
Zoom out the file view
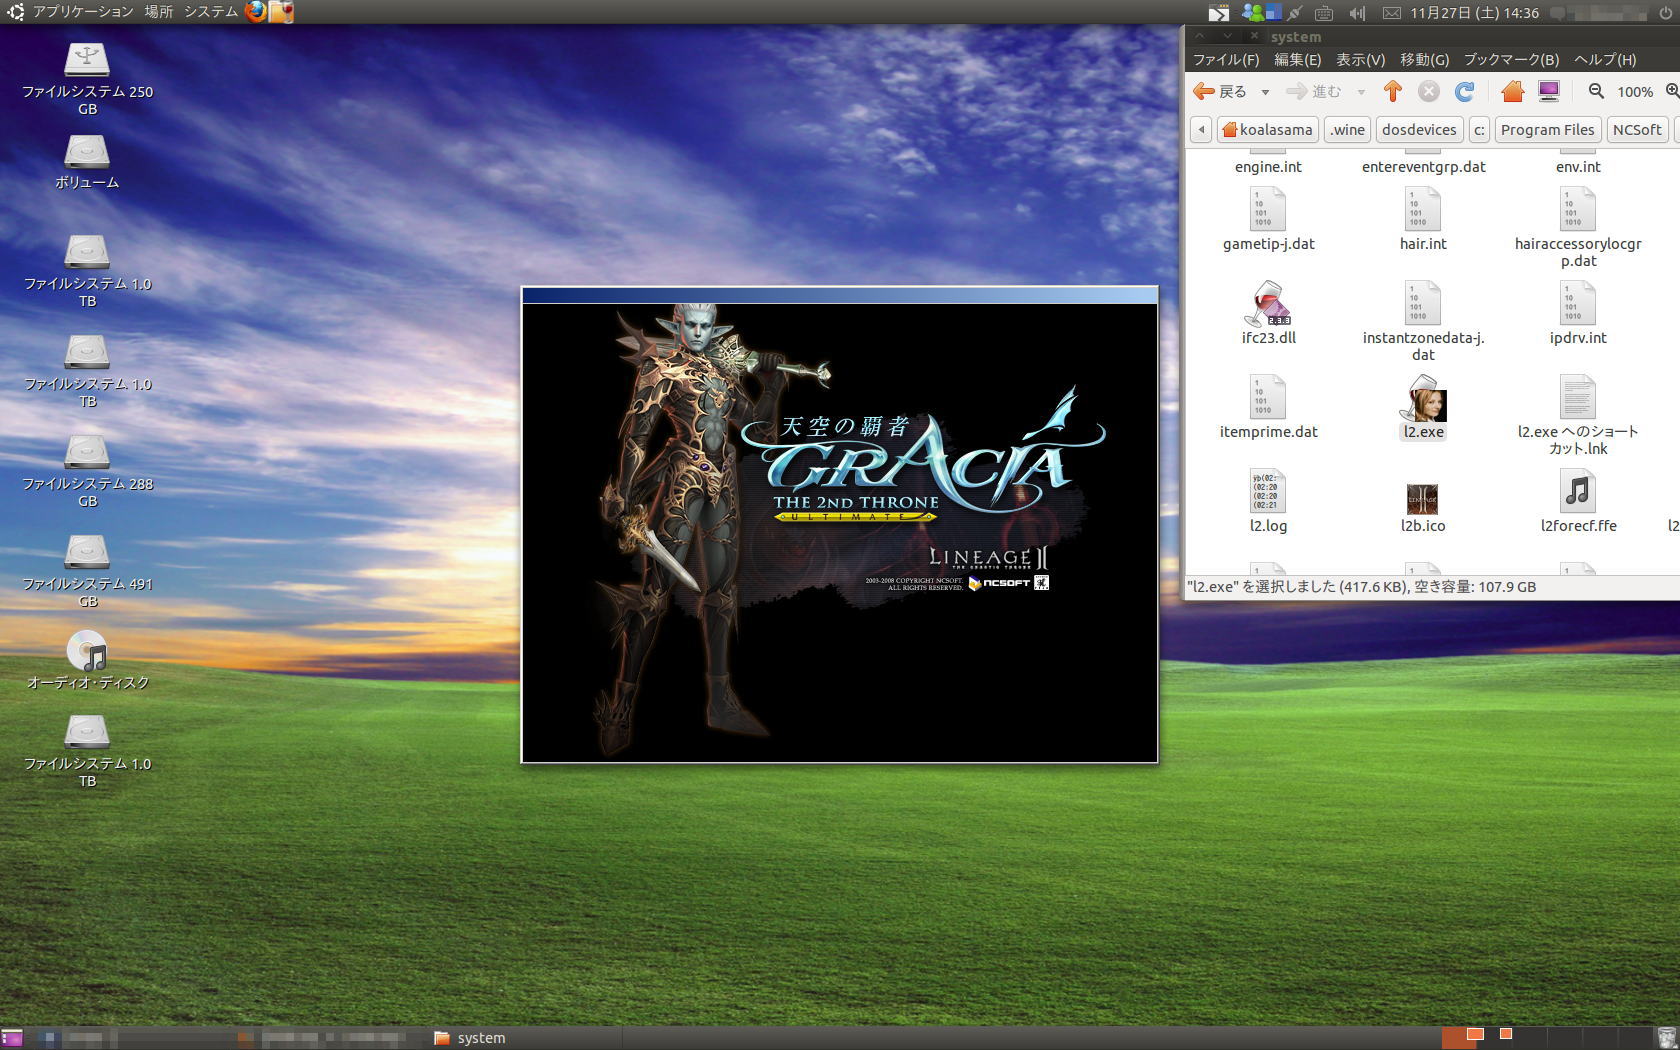1596,91
